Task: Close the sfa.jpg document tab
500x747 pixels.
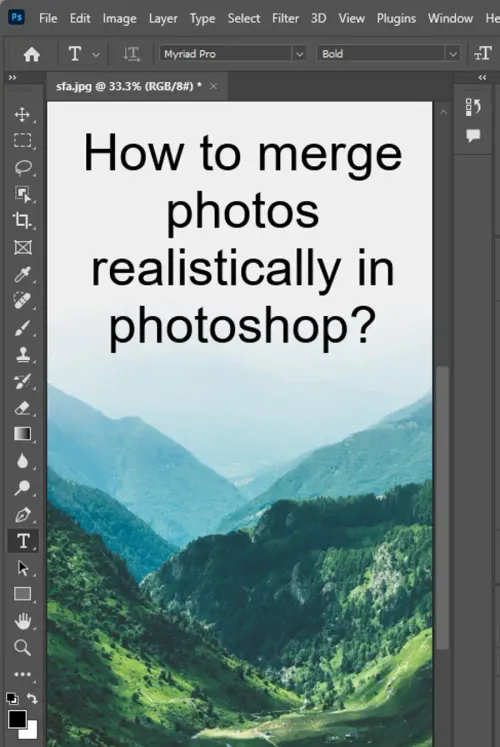Action: (214, 86)
